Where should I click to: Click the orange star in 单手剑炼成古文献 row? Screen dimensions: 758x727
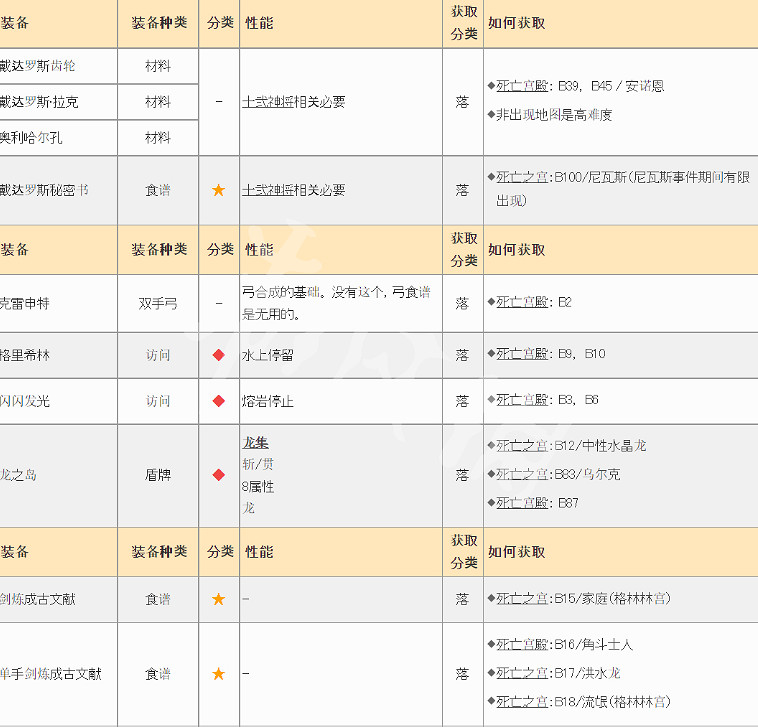coord(219,674)
